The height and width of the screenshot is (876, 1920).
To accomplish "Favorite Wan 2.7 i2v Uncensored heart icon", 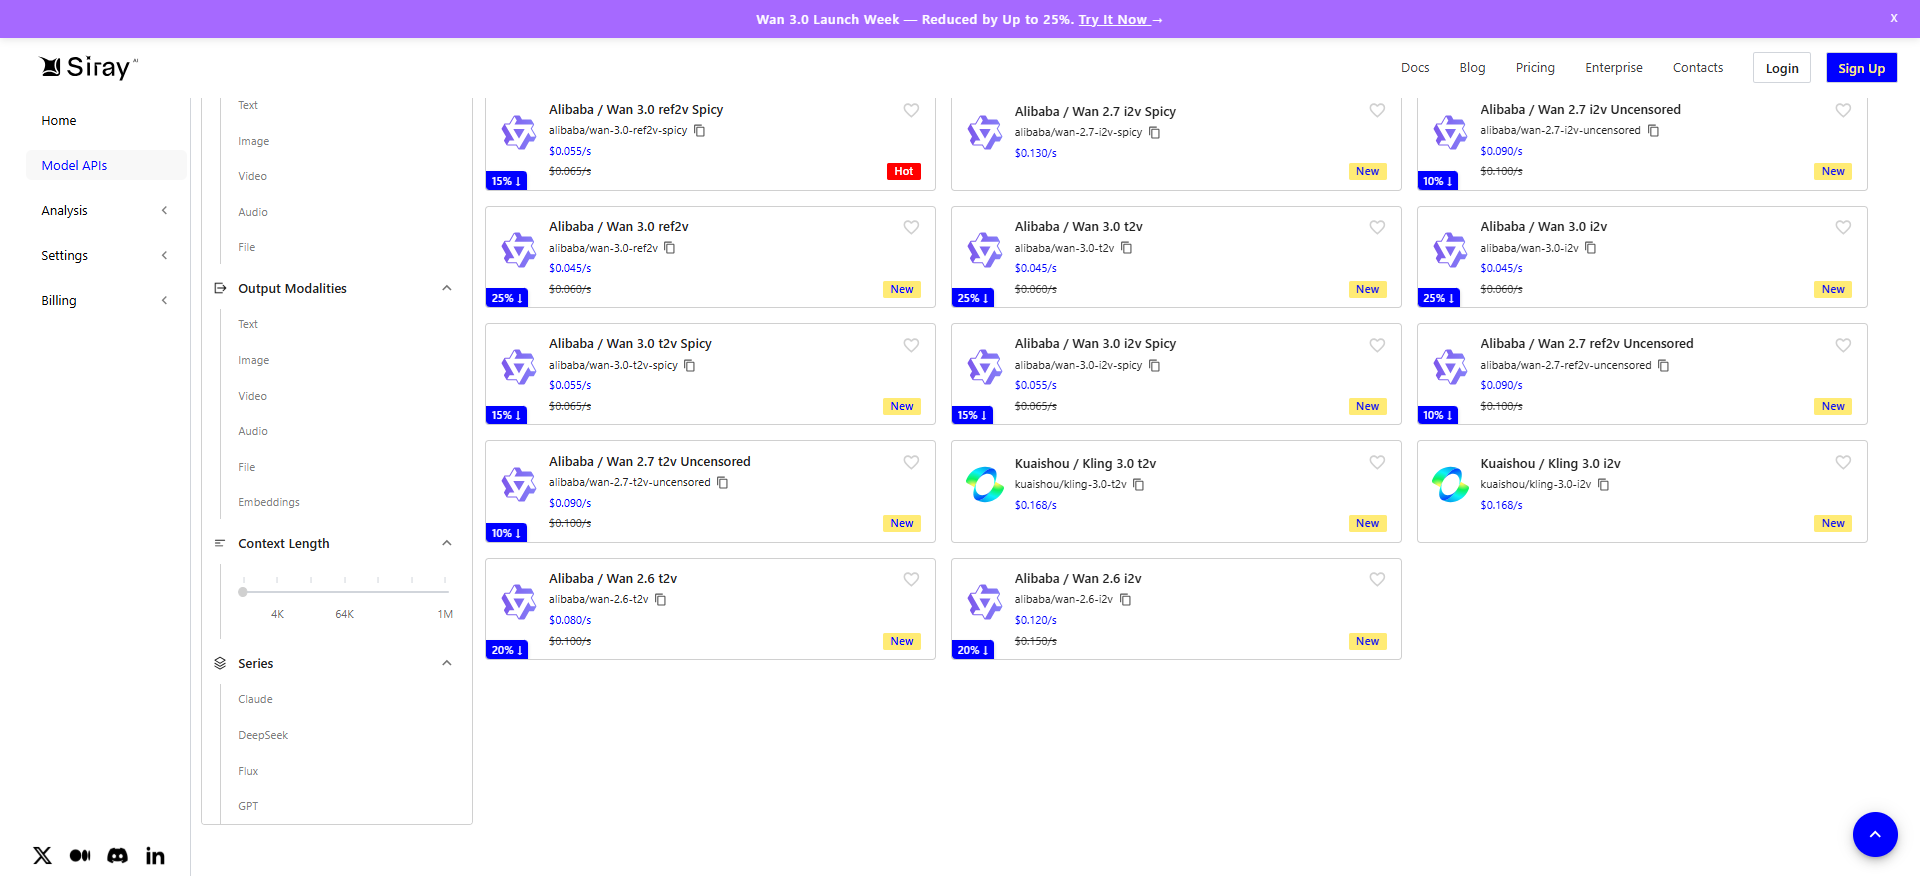I will [x=1843, y=110].
